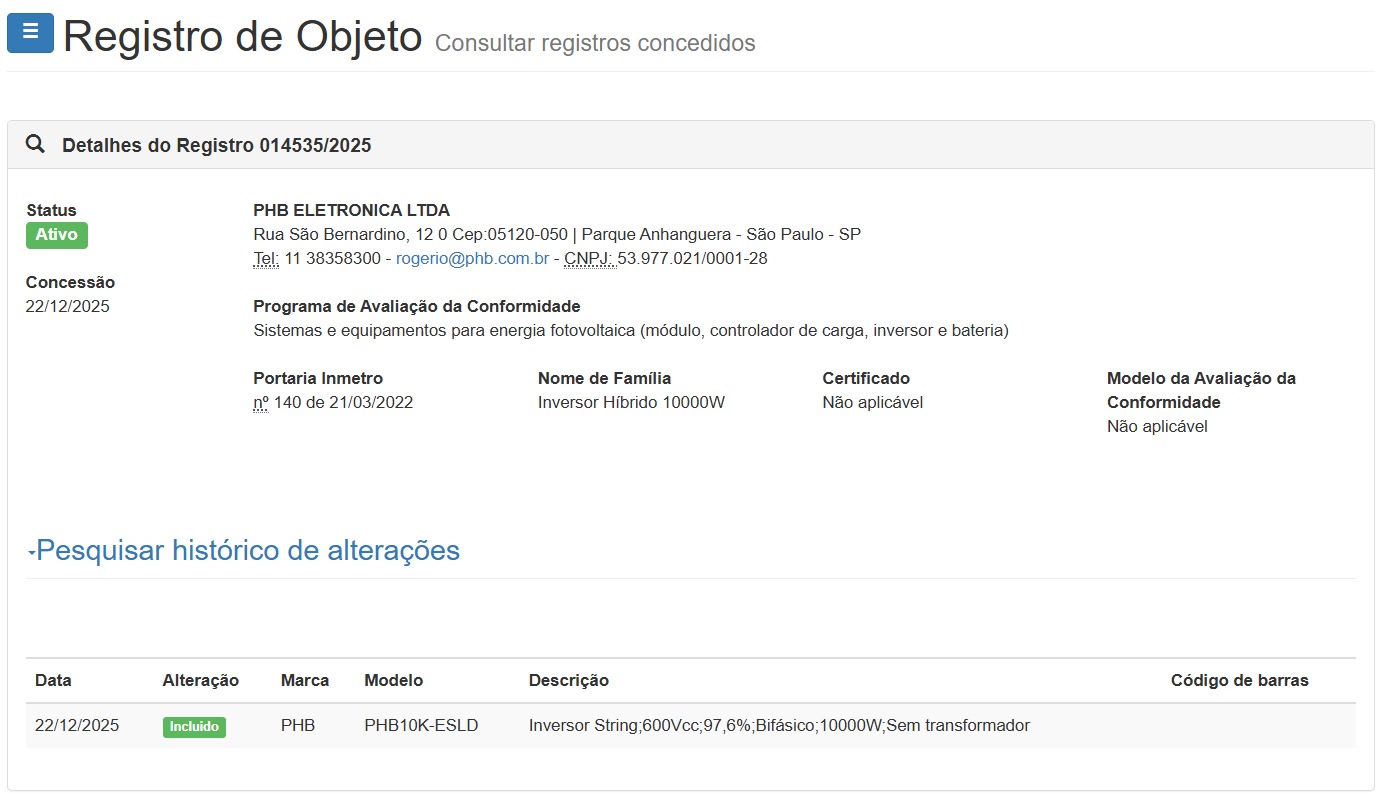Click the Tel: abbreviation label
Image resolution: width=1378 pixels, height=799 pixels.
click(266, 259)
